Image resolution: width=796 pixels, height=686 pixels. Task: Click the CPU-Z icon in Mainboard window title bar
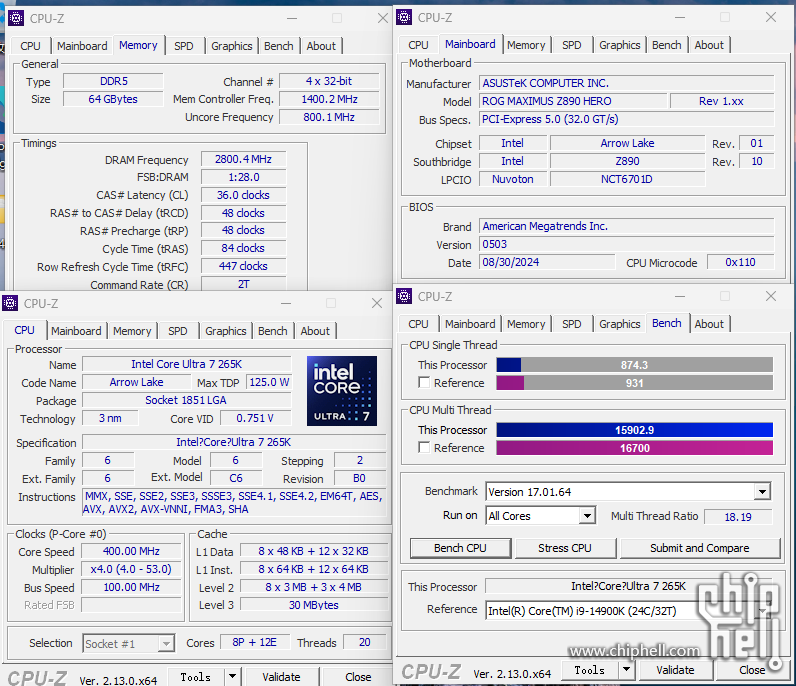pyautogui.click(x=404, y=17)
